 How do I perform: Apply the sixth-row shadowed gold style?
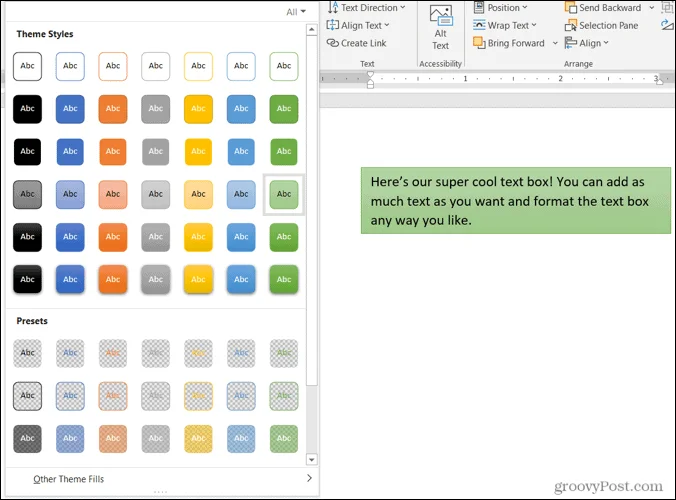tap(198, 279)
